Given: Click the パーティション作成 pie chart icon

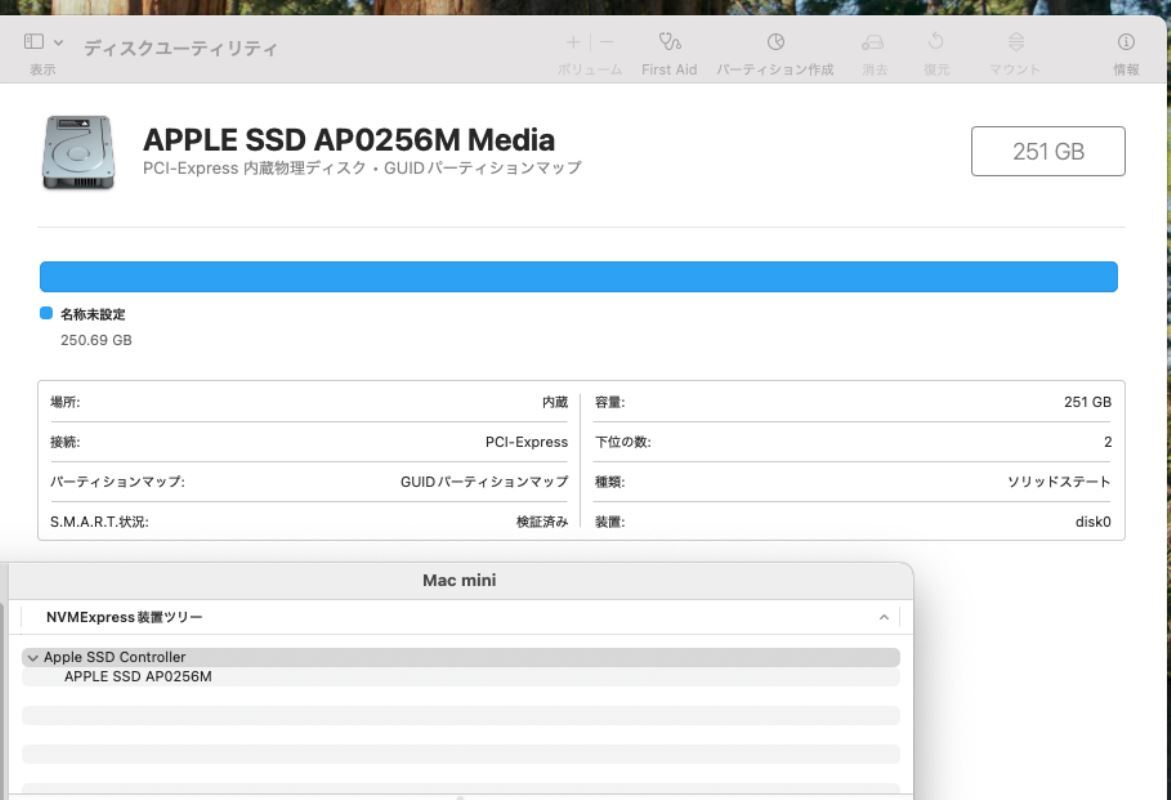Looking at the screenshot, I should pos(775,42).
